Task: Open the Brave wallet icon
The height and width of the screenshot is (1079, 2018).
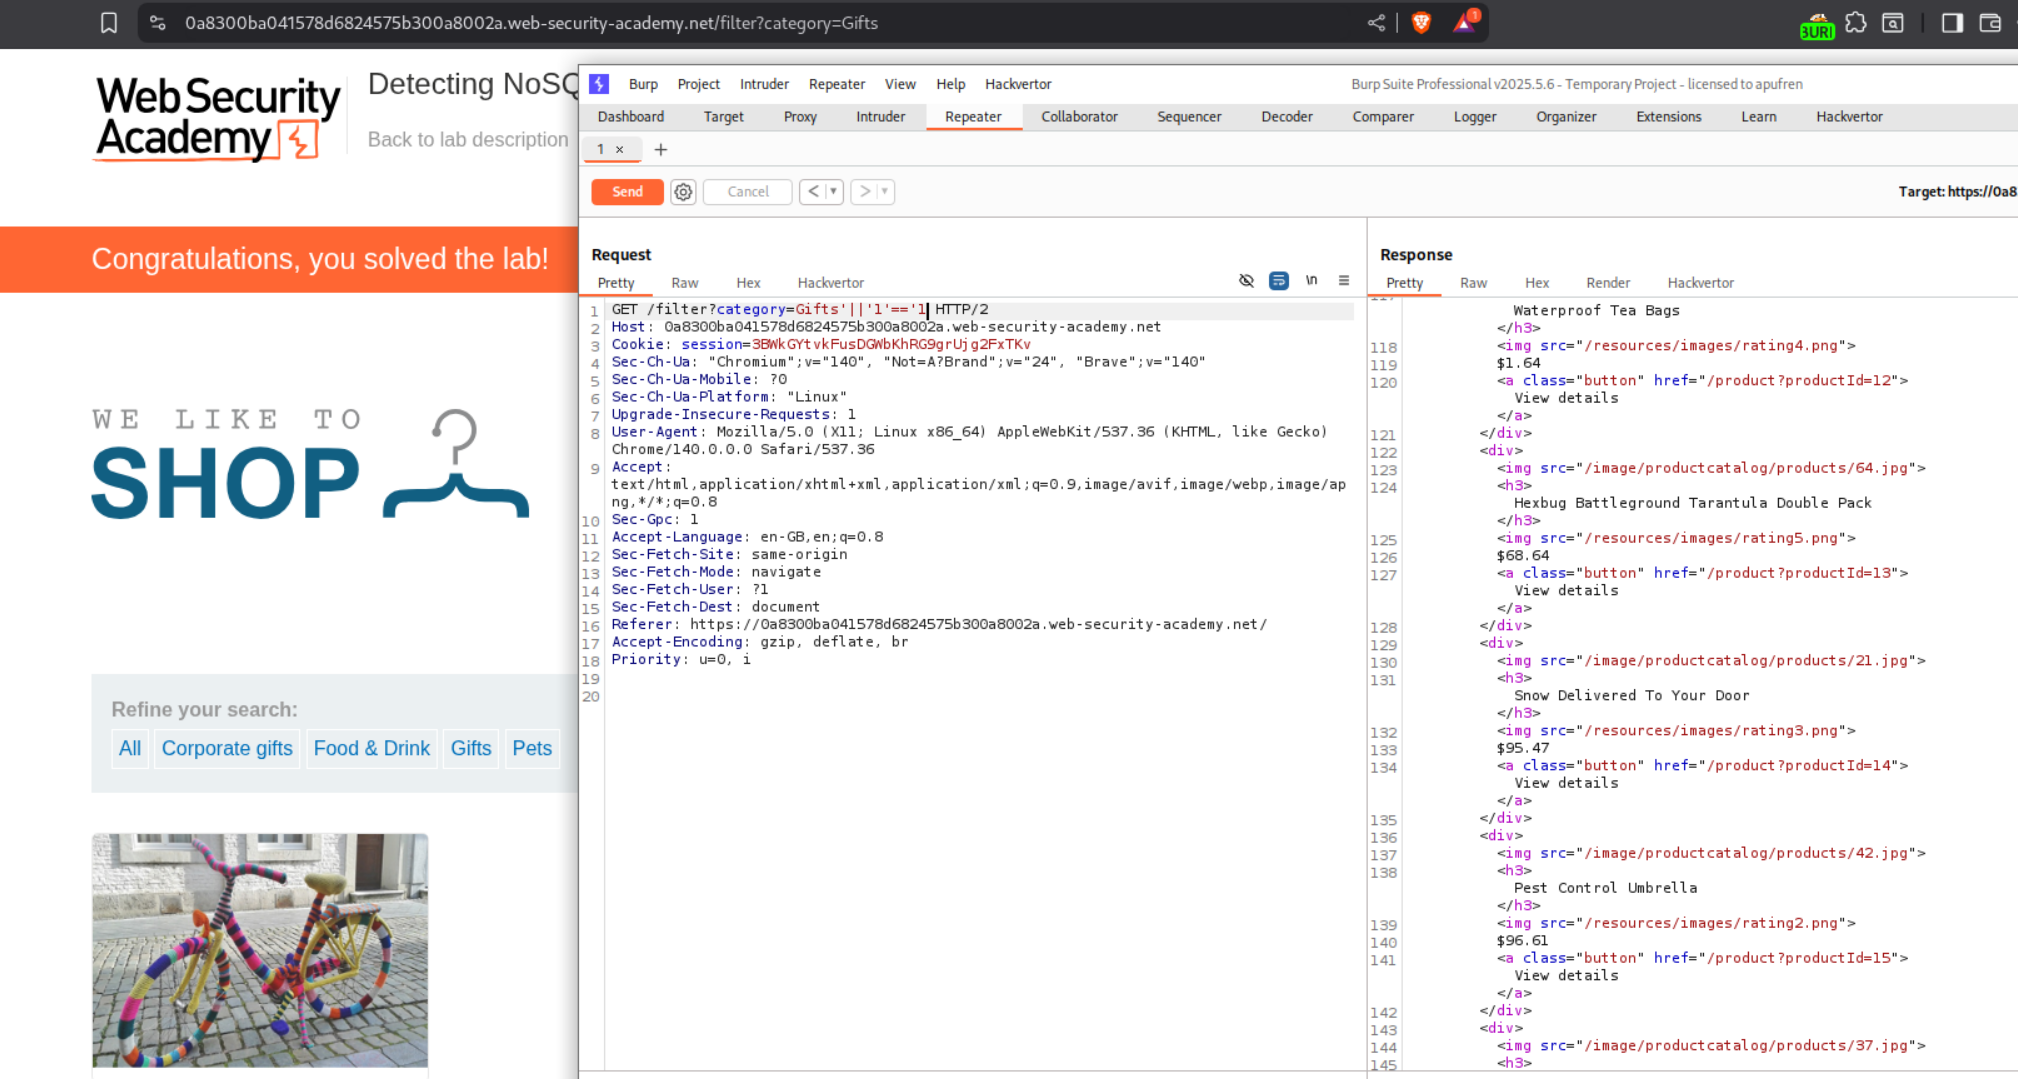Action: coord(1990,22)
